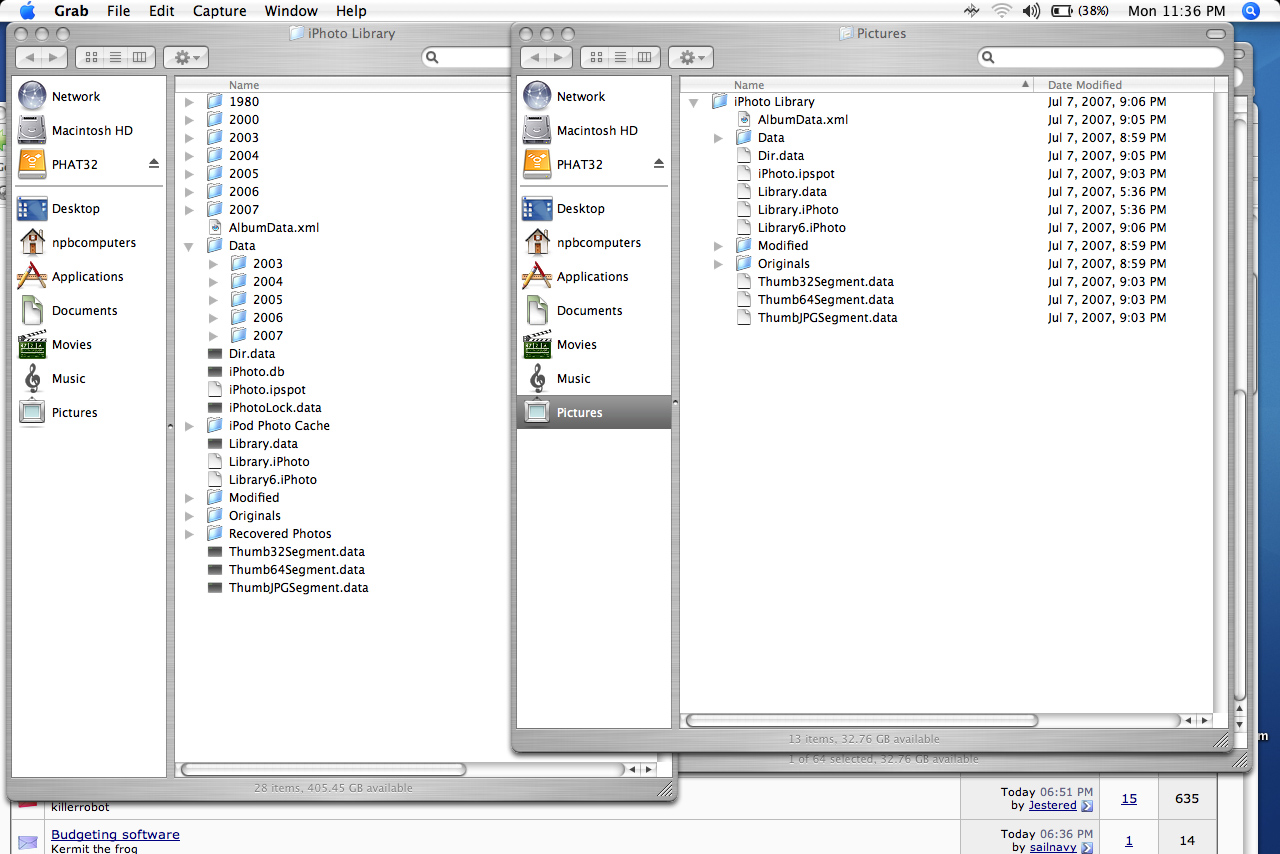Viewport: 1280px width, 854px height.
Task: Open Music in iPhoto Library window sidebar
Action: point(52,379)
